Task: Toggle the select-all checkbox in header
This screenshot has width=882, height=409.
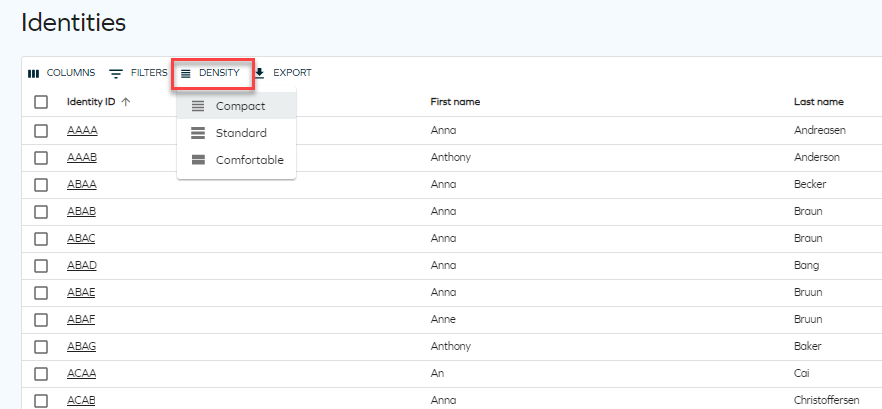Action: [x=40, y=102]
